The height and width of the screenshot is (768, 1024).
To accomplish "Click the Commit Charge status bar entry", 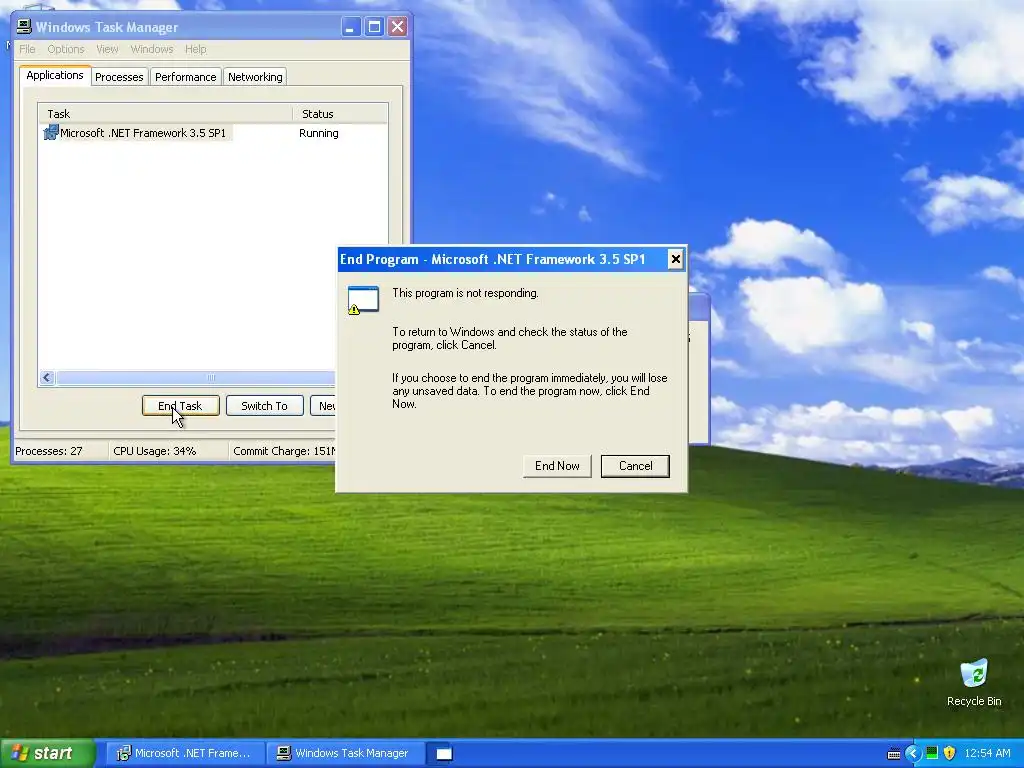I will [283, 451].
